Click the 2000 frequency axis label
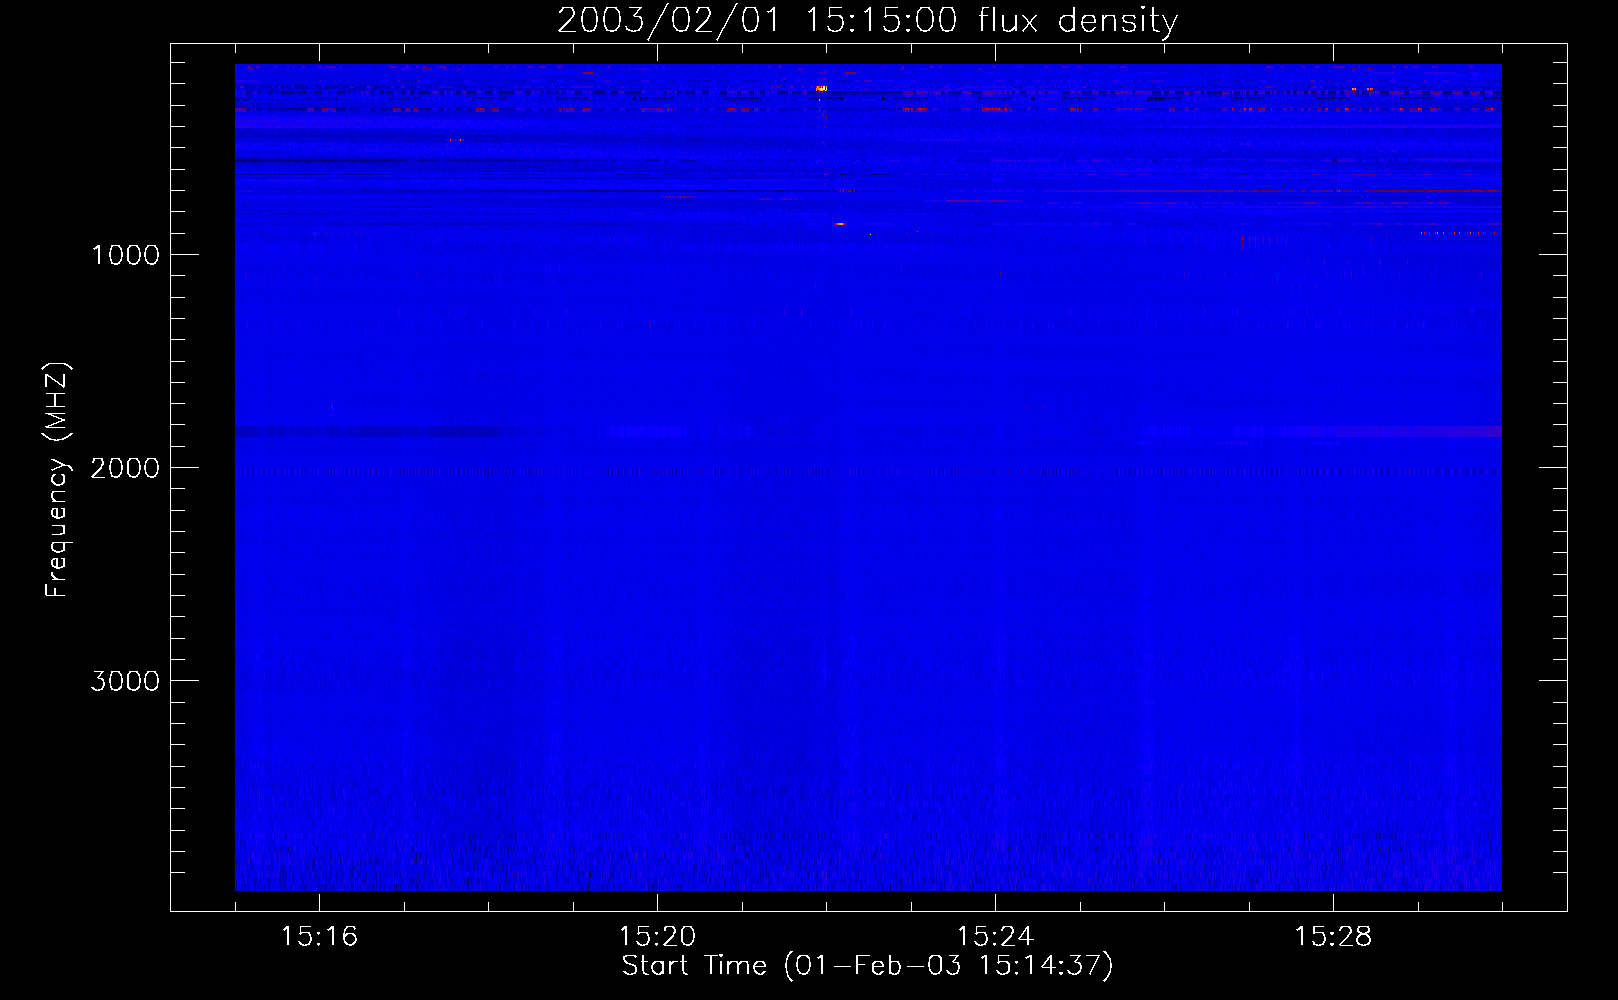The height and width of the screenshot is (1000, 1618). click(125, 468)
